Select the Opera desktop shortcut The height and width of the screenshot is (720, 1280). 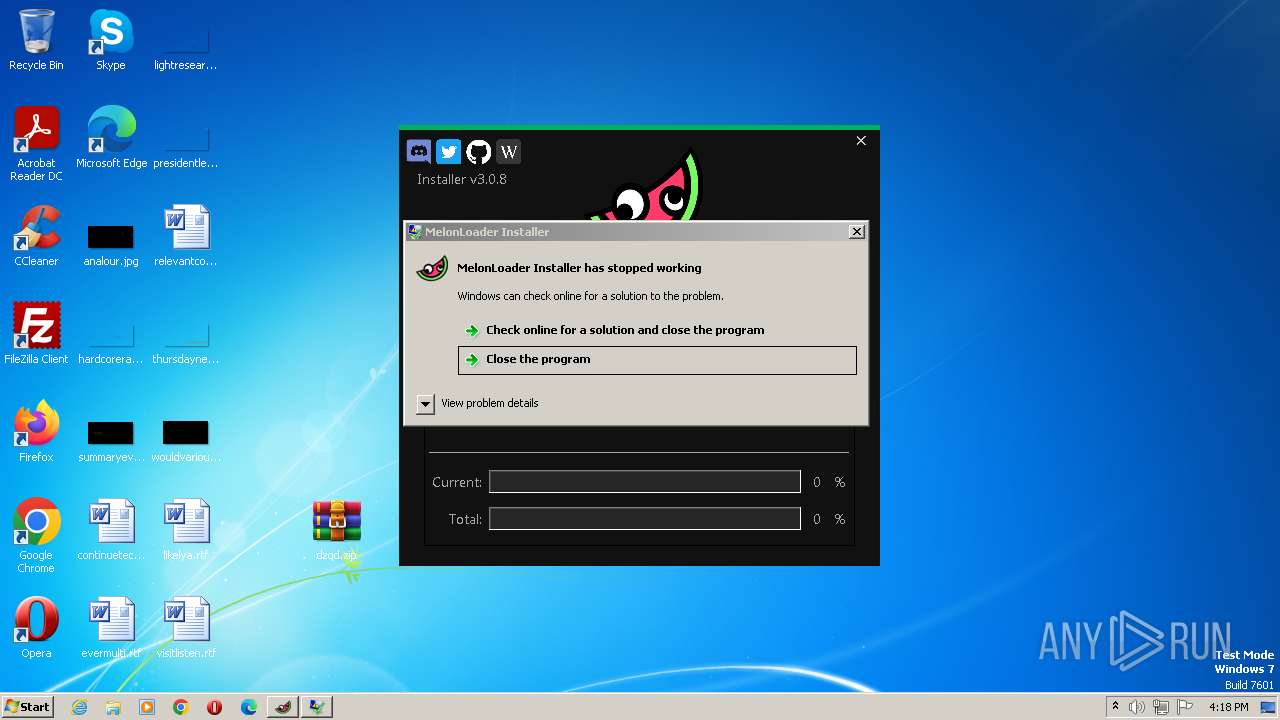[36, 628]
